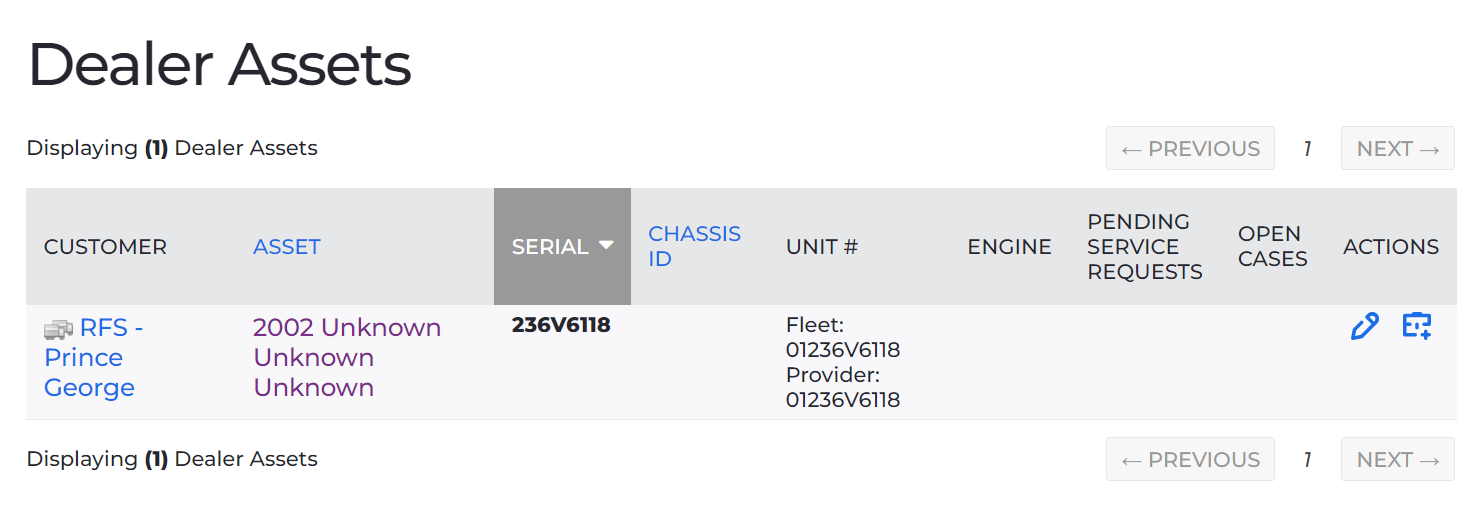Click the briefcase-plus add case icon
The width and height of the screenshot is (1478, 510).
[x=1417, y=326]
